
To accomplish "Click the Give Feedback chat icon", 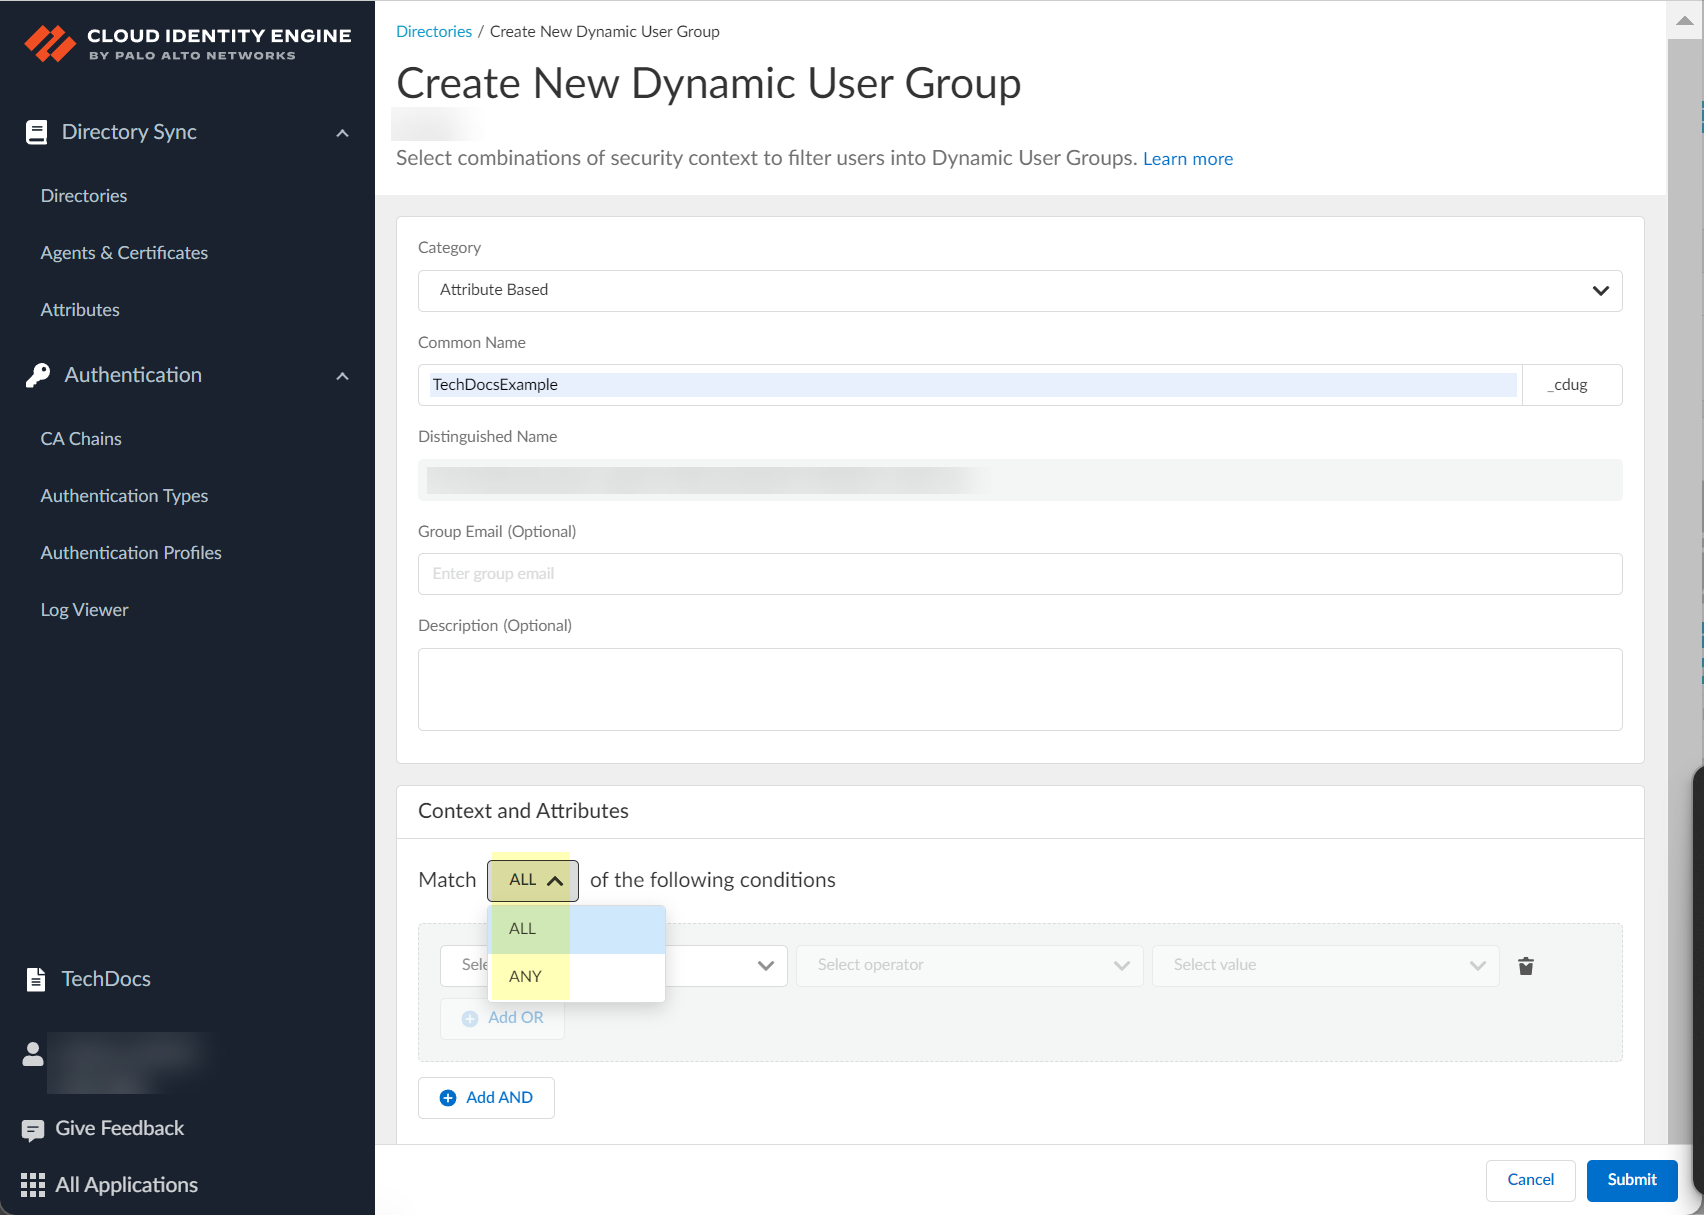I will click(33, 1130).
